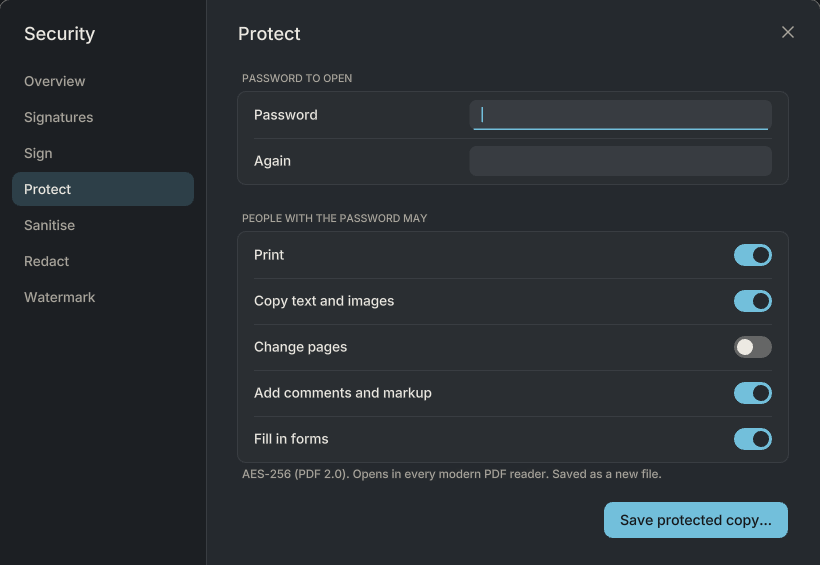
Task: Disable the Print permission toggle
Action: tap(753, 255)
